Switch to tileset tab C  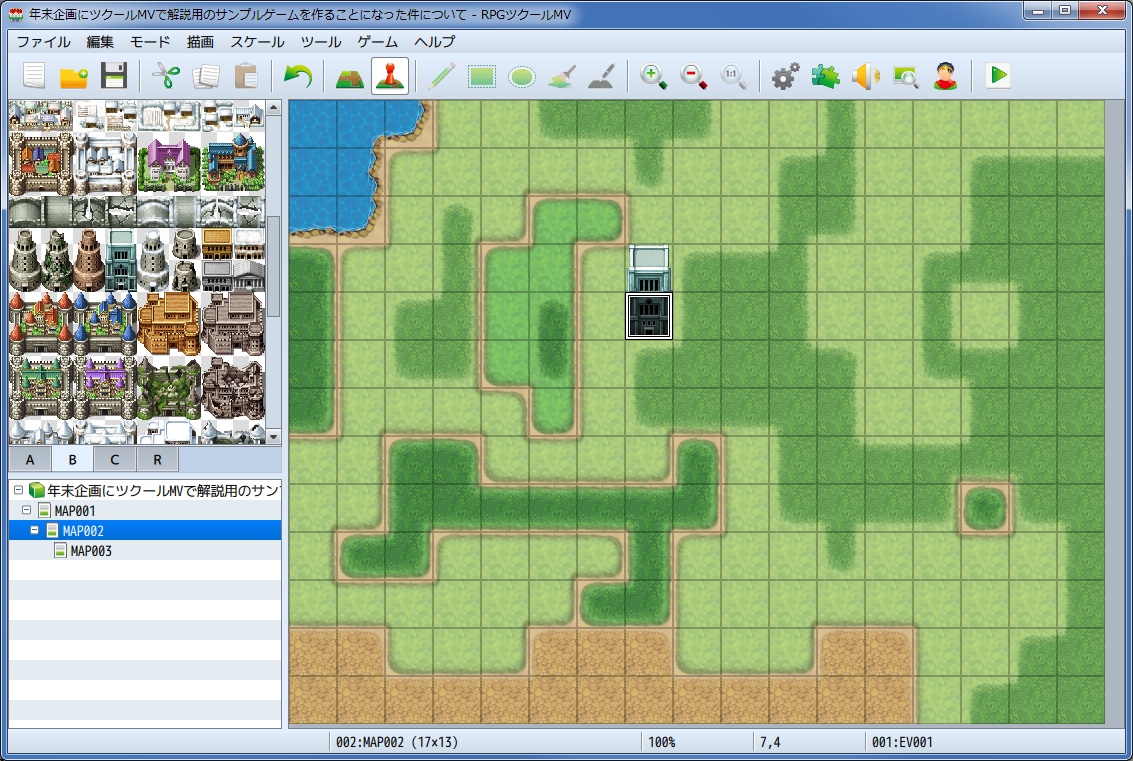coord(114,460)
